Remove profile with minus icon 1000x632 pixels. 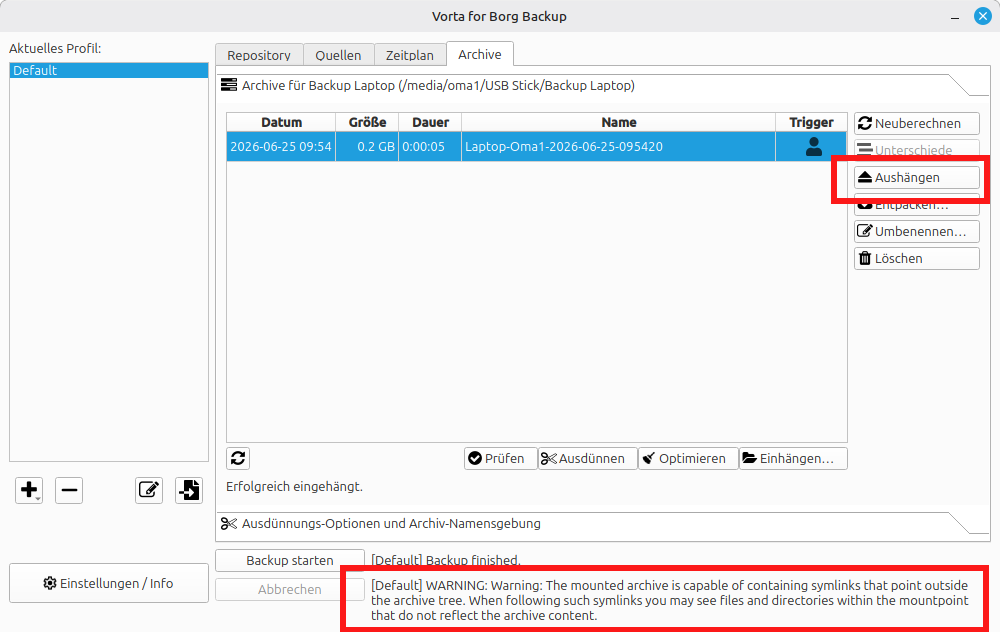click(x=69, y=490)
